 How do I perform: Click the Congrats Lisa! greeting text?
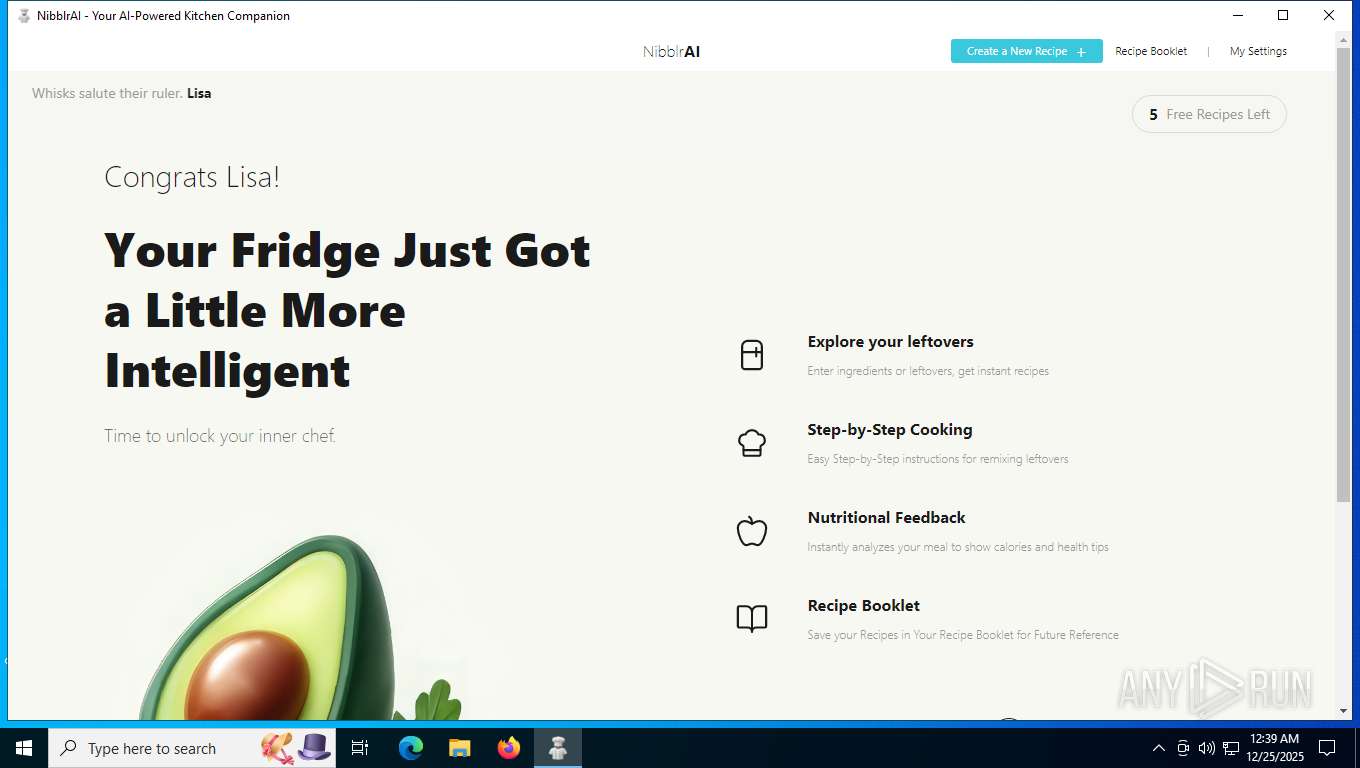192,177
